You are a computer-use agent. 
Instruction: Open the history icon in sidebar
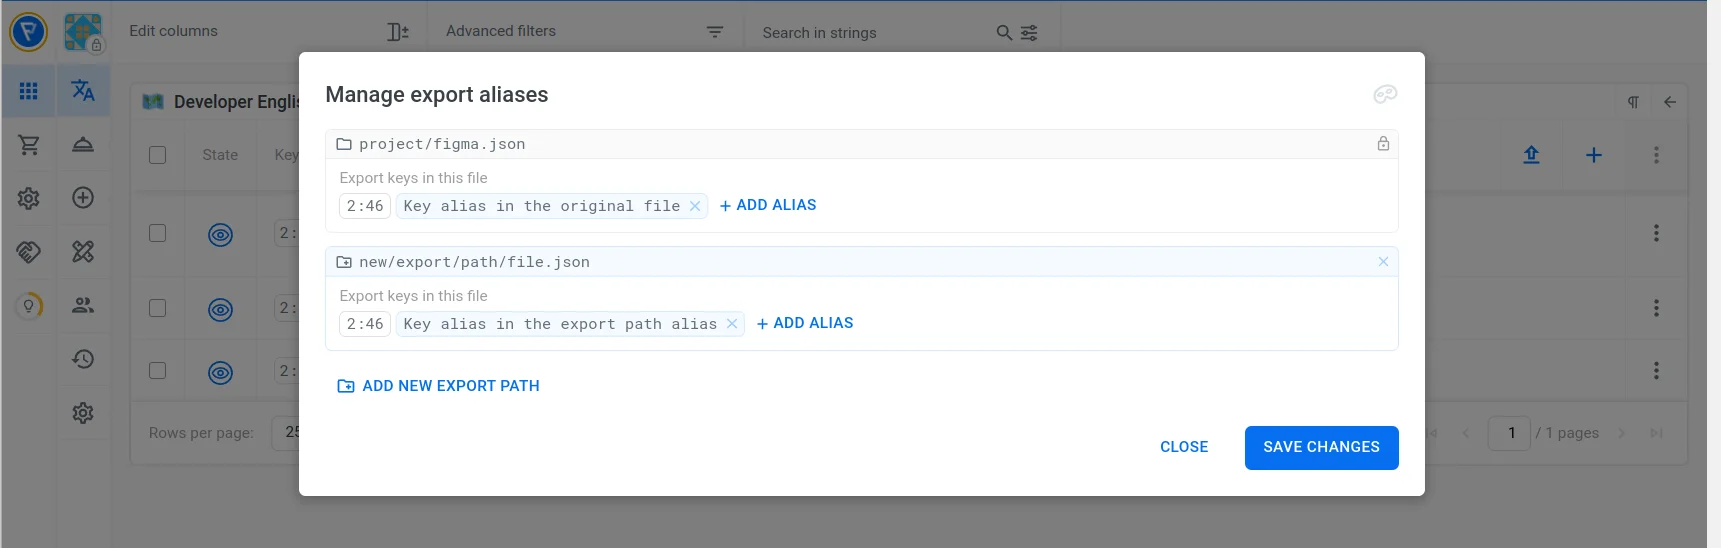[x=83, y=359]
